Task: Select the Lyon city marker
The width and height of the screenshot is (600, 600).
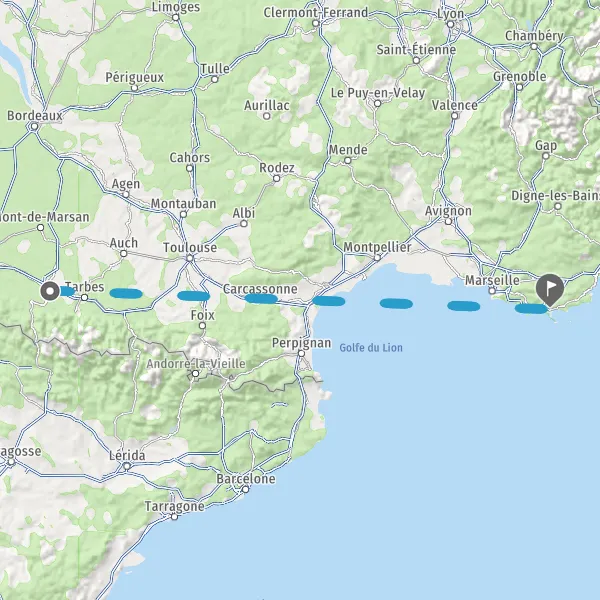Action: (451, 24)
